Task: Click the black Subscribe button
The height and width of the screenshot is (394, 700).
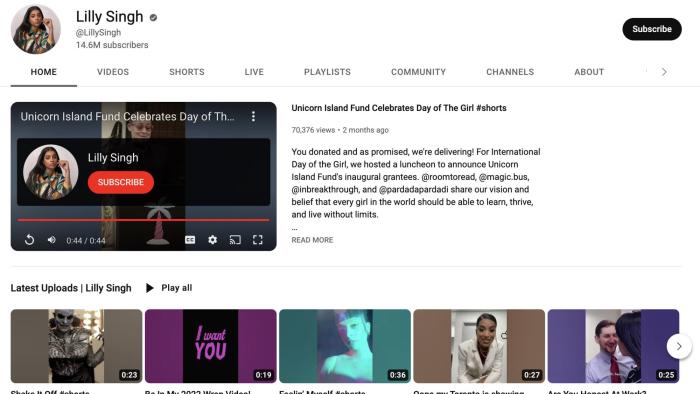Action: 652,29
